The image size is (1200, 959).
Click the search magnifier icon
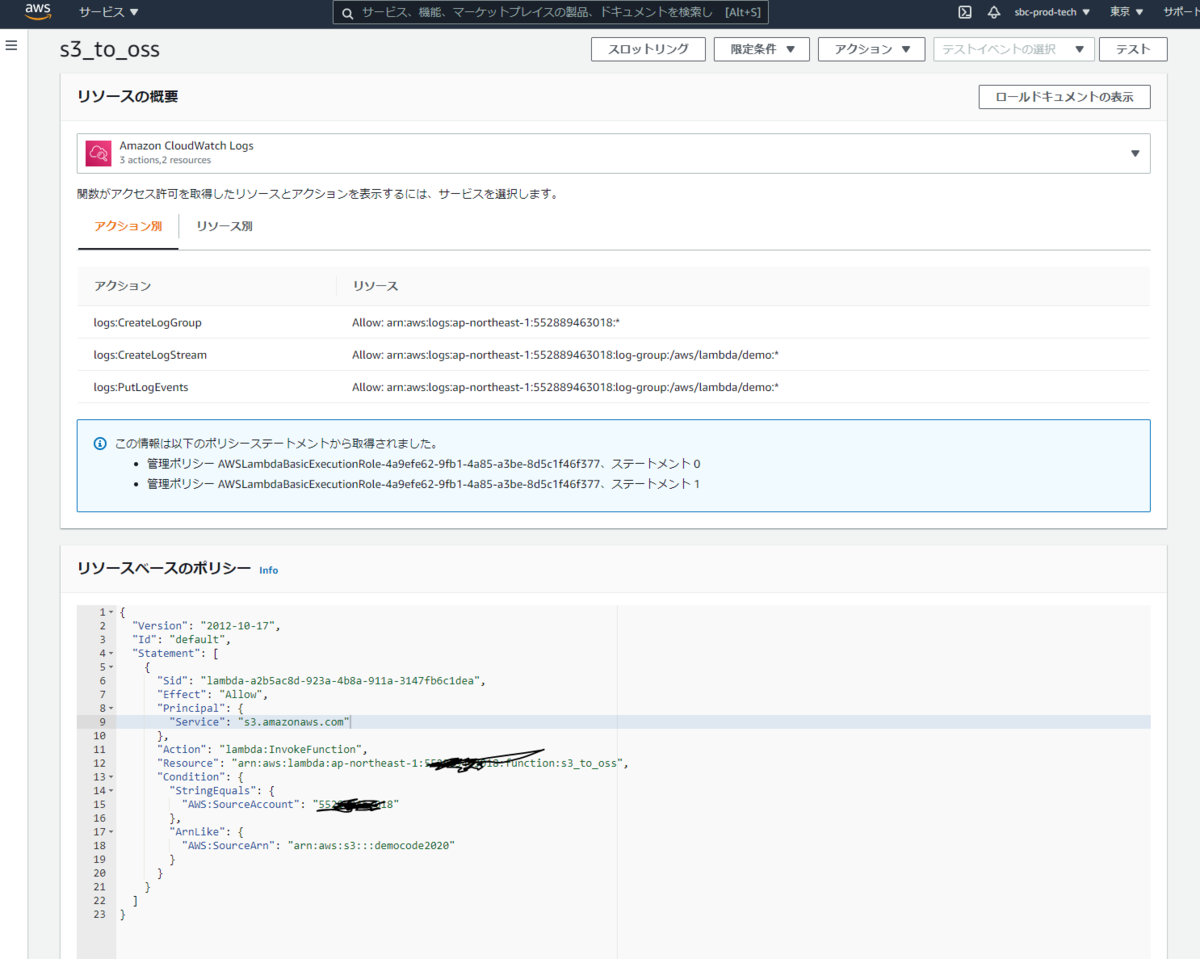347,13
